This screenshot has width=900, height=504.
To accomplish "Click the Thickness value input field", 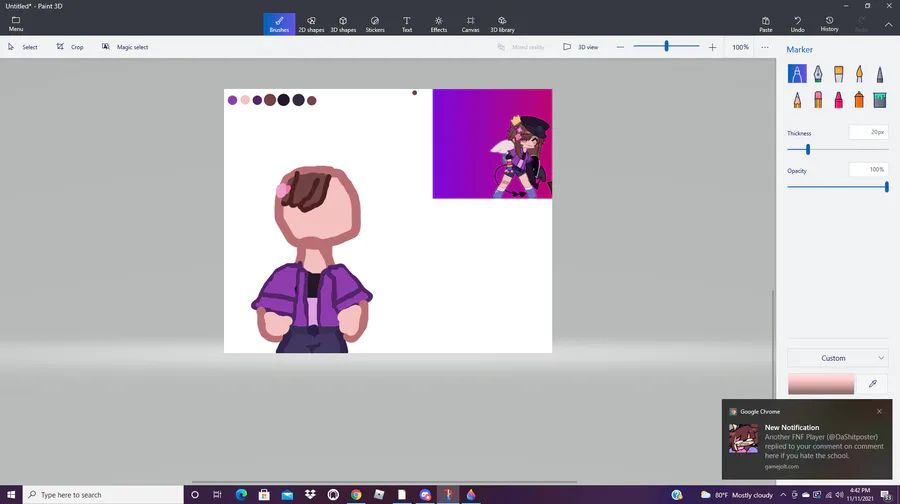I will coord(869,132).
